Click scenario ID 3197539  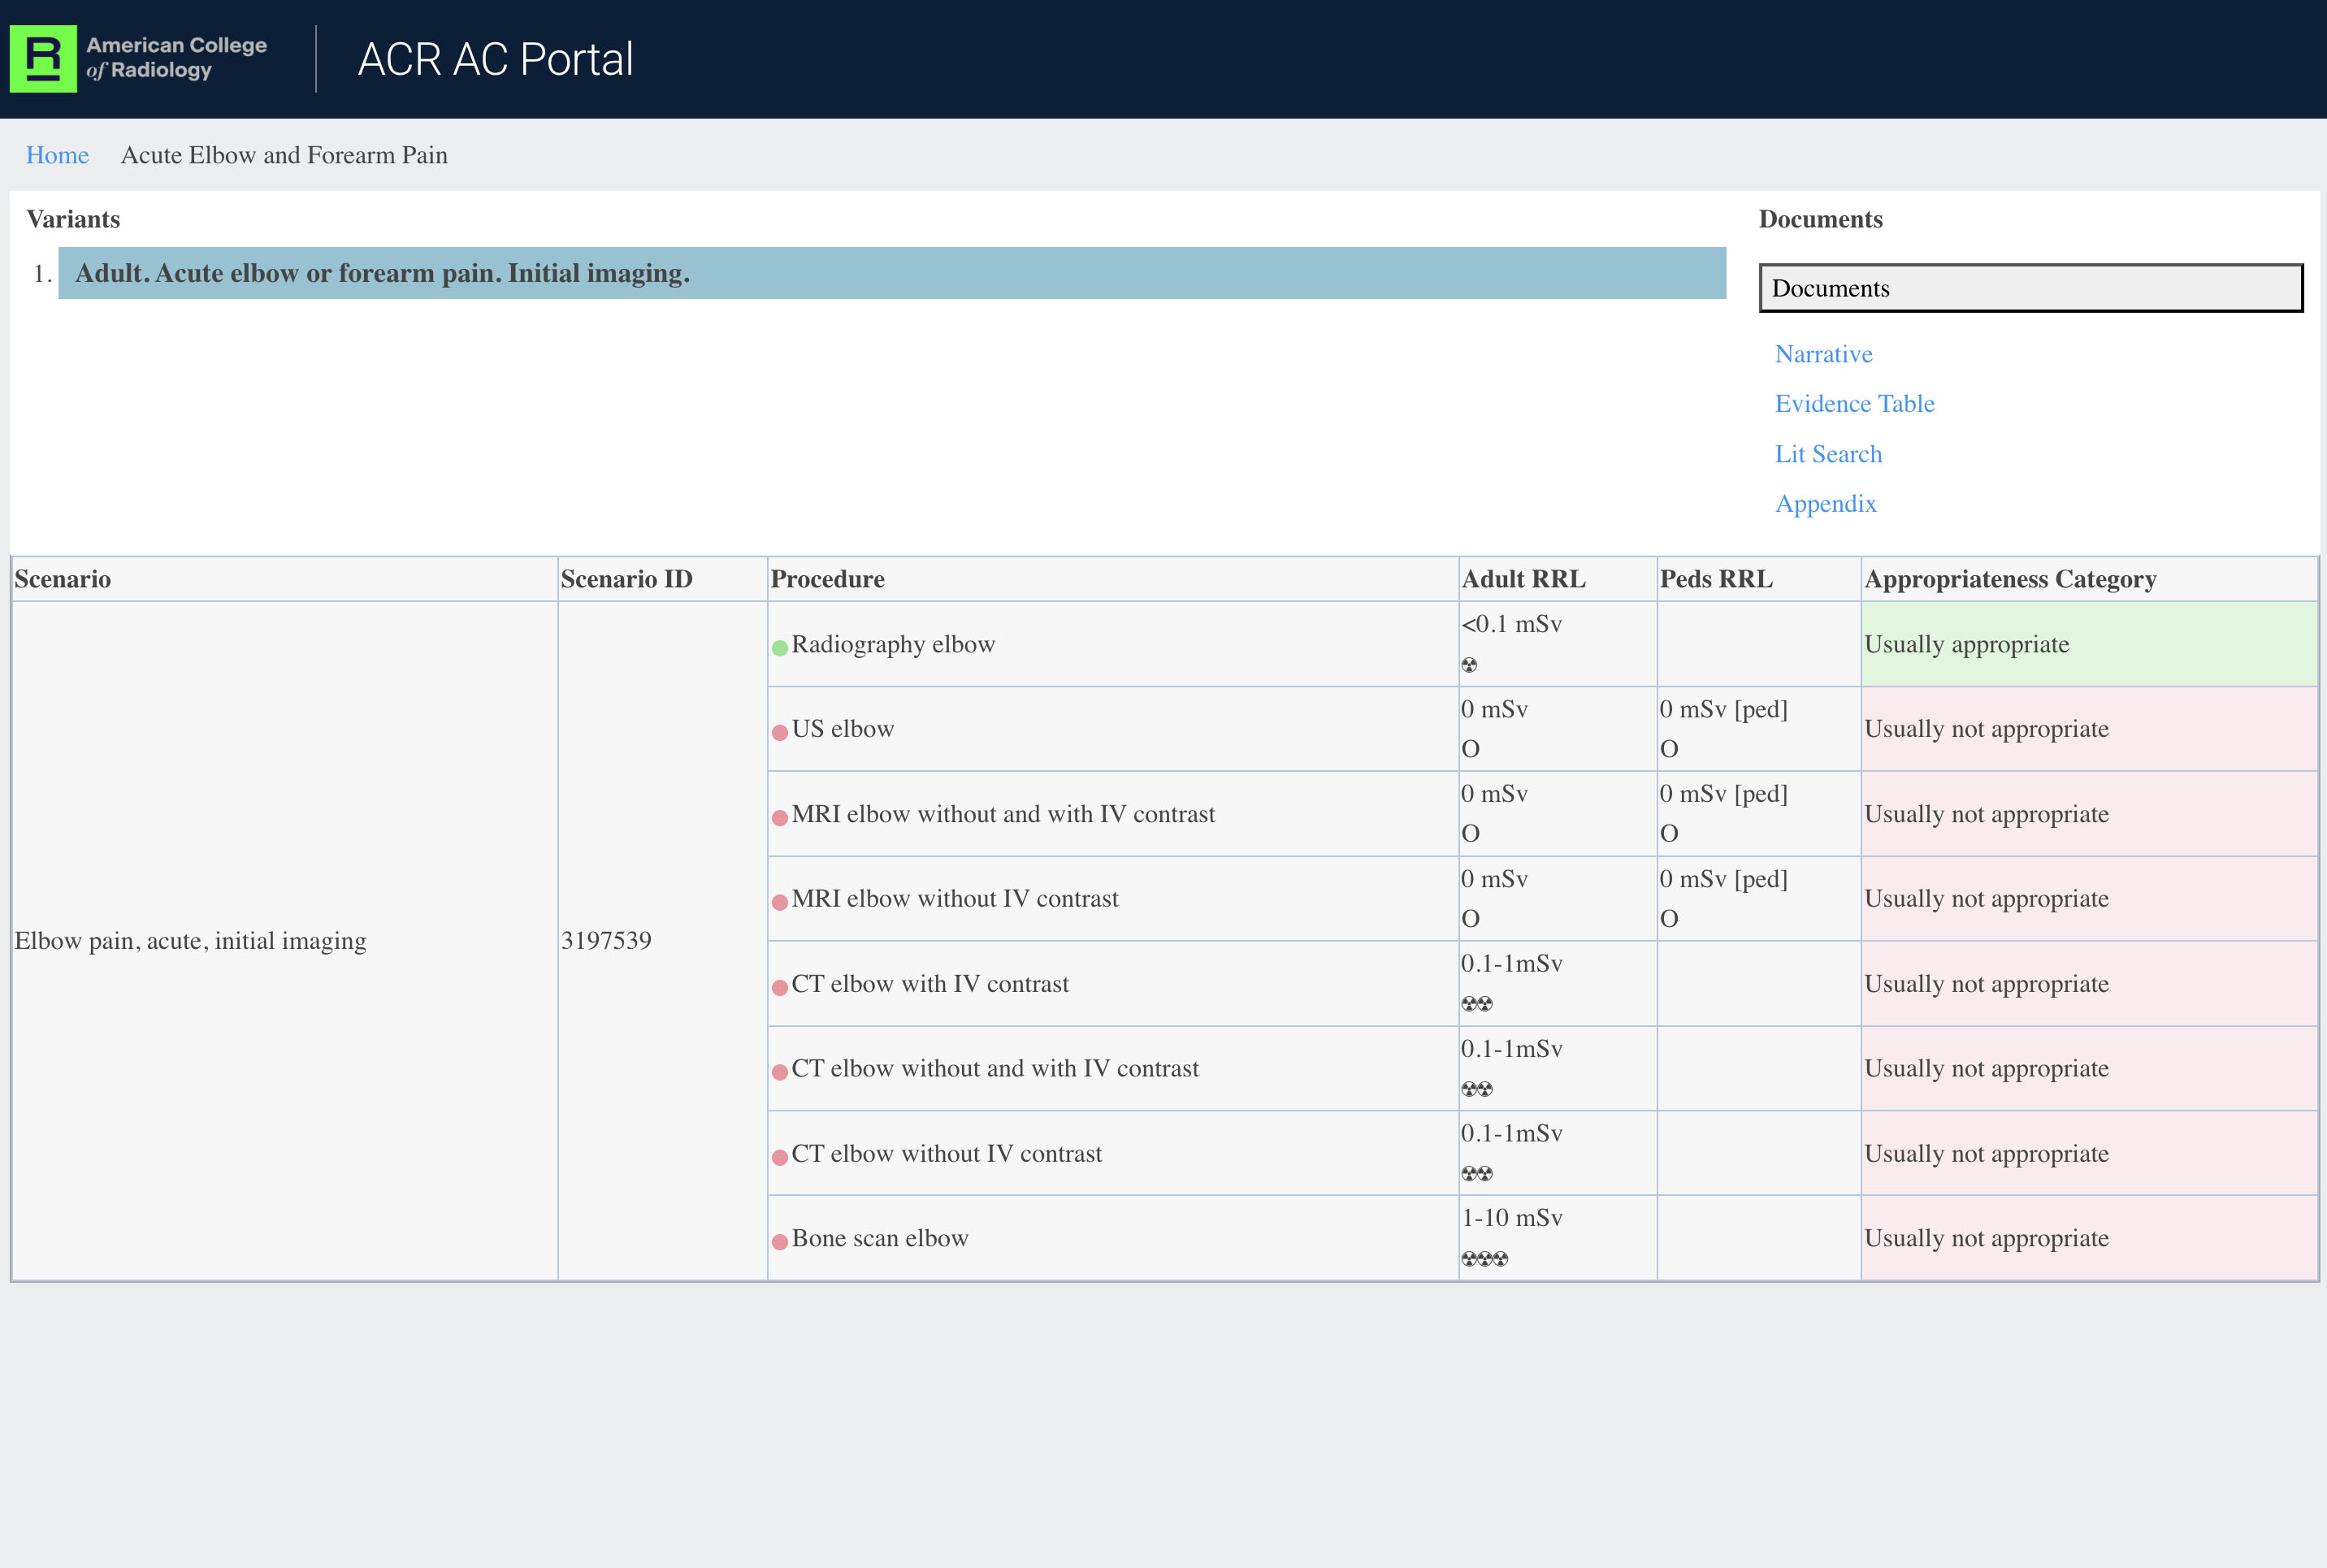pos(606,941)
